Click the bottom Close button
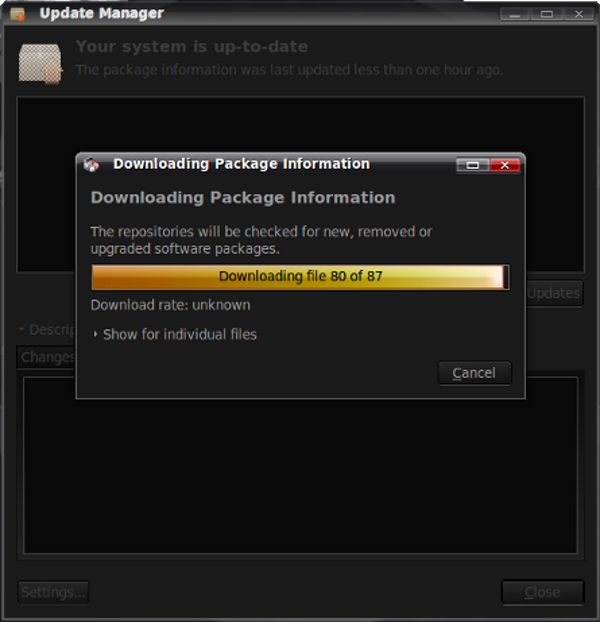This screenshot has height=622, width=600. pos(542,592)
